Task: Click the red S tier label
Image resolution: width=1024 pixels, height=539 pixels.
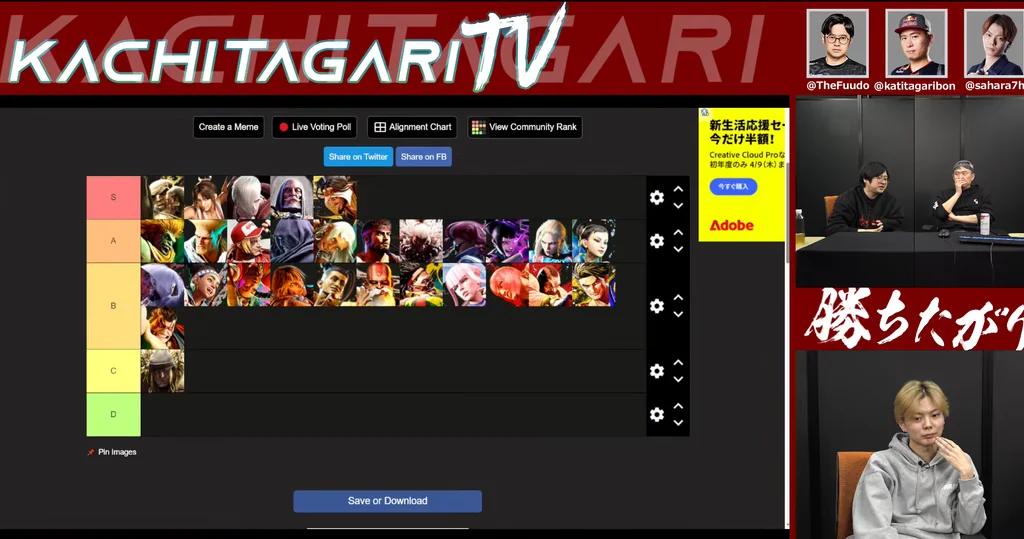Action: coord(114,197)
